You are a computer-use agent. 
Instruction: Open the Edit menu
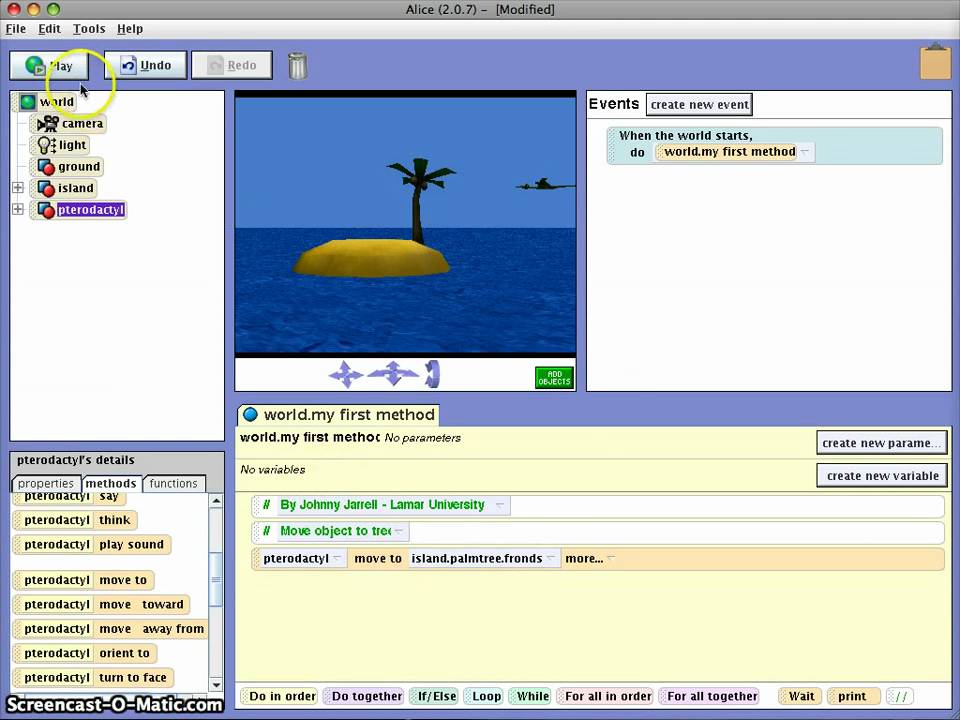click(49, 29)
